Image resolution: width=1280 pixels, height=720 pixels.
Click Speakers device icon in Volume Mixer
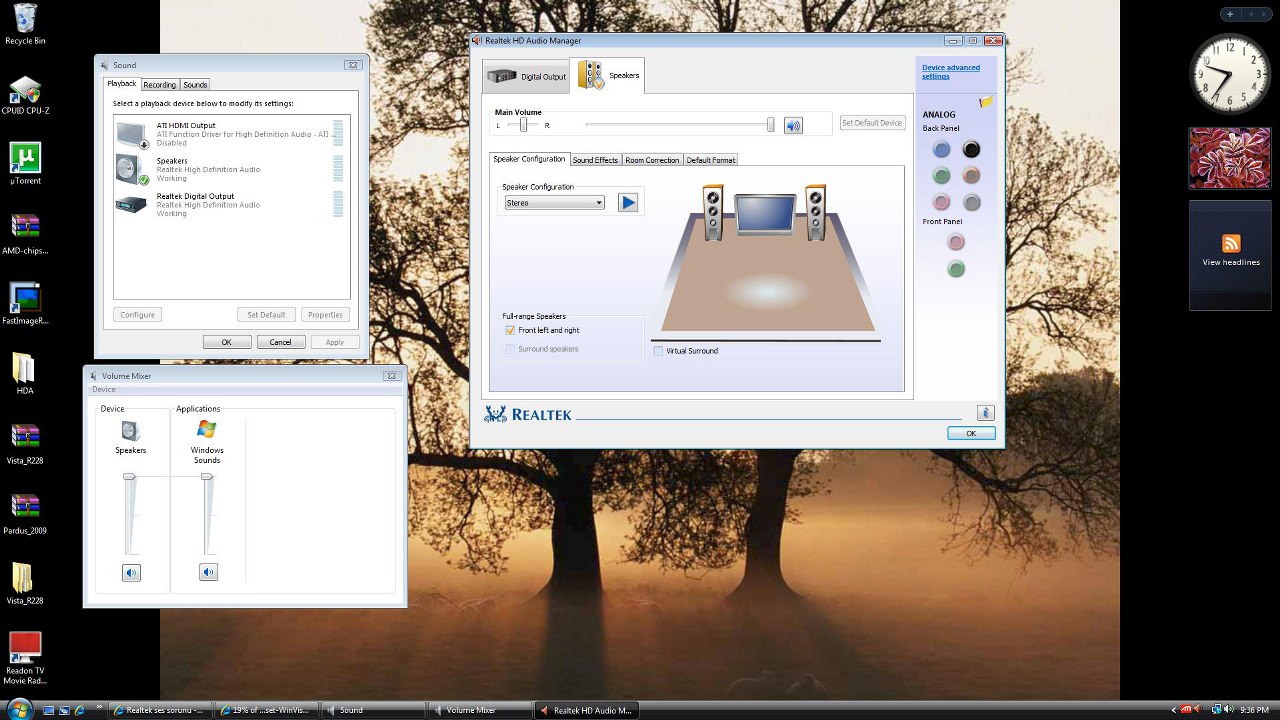130,431
